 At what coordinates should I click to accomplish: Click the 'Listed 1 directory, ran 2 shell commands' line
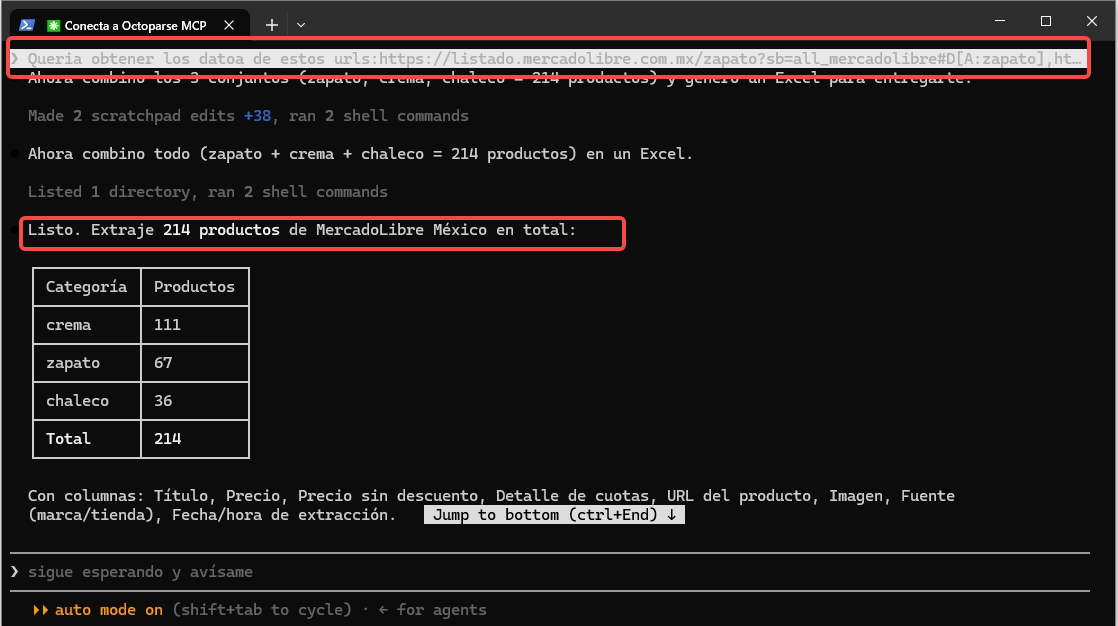pos(207,192)
